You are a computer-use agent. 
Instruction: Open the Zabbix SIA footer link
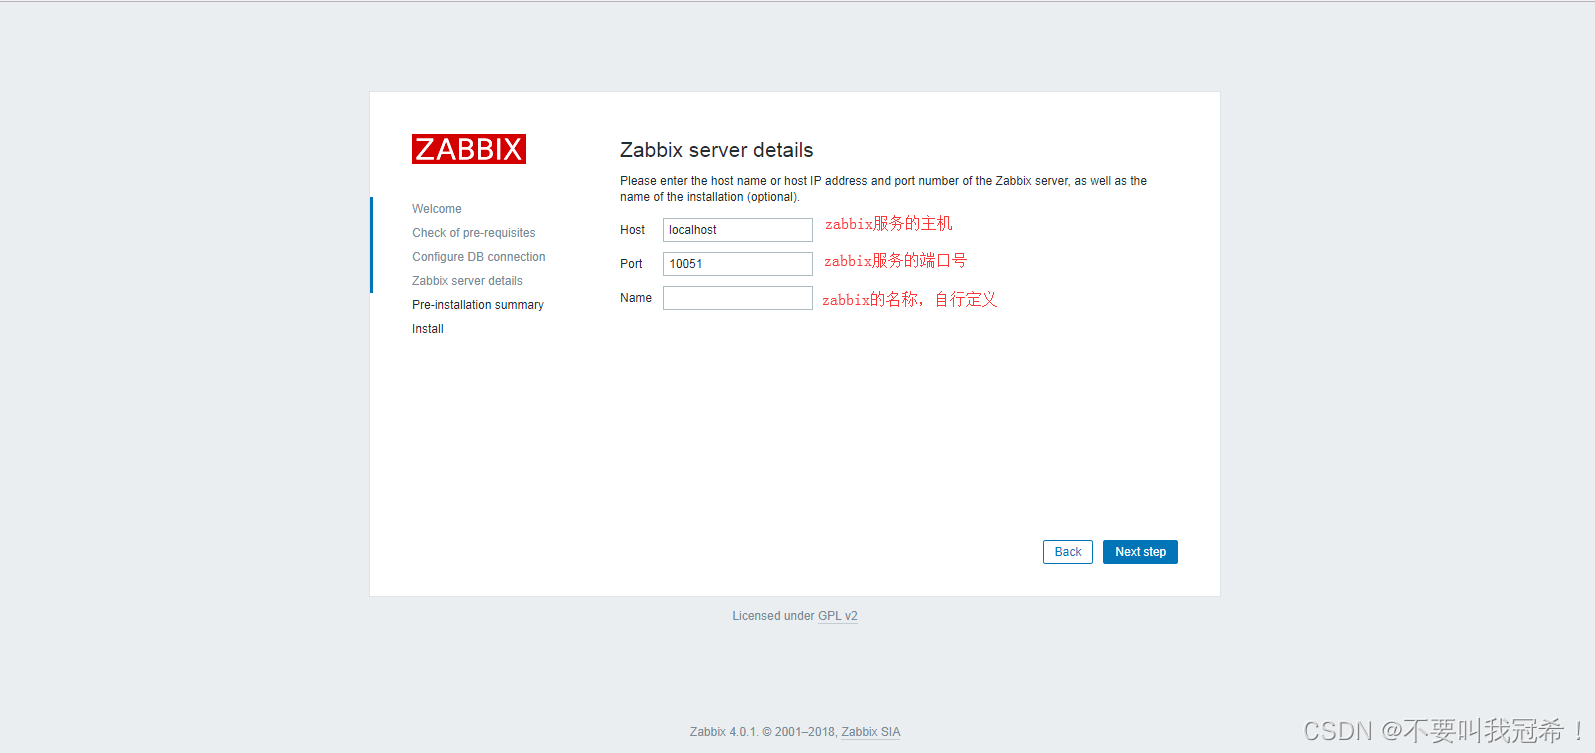point(871,732)
